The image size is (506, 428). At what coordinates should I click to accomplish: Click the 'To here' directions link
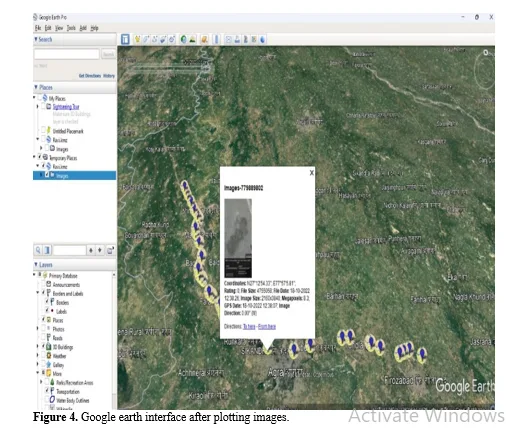[x=249, y=327]
